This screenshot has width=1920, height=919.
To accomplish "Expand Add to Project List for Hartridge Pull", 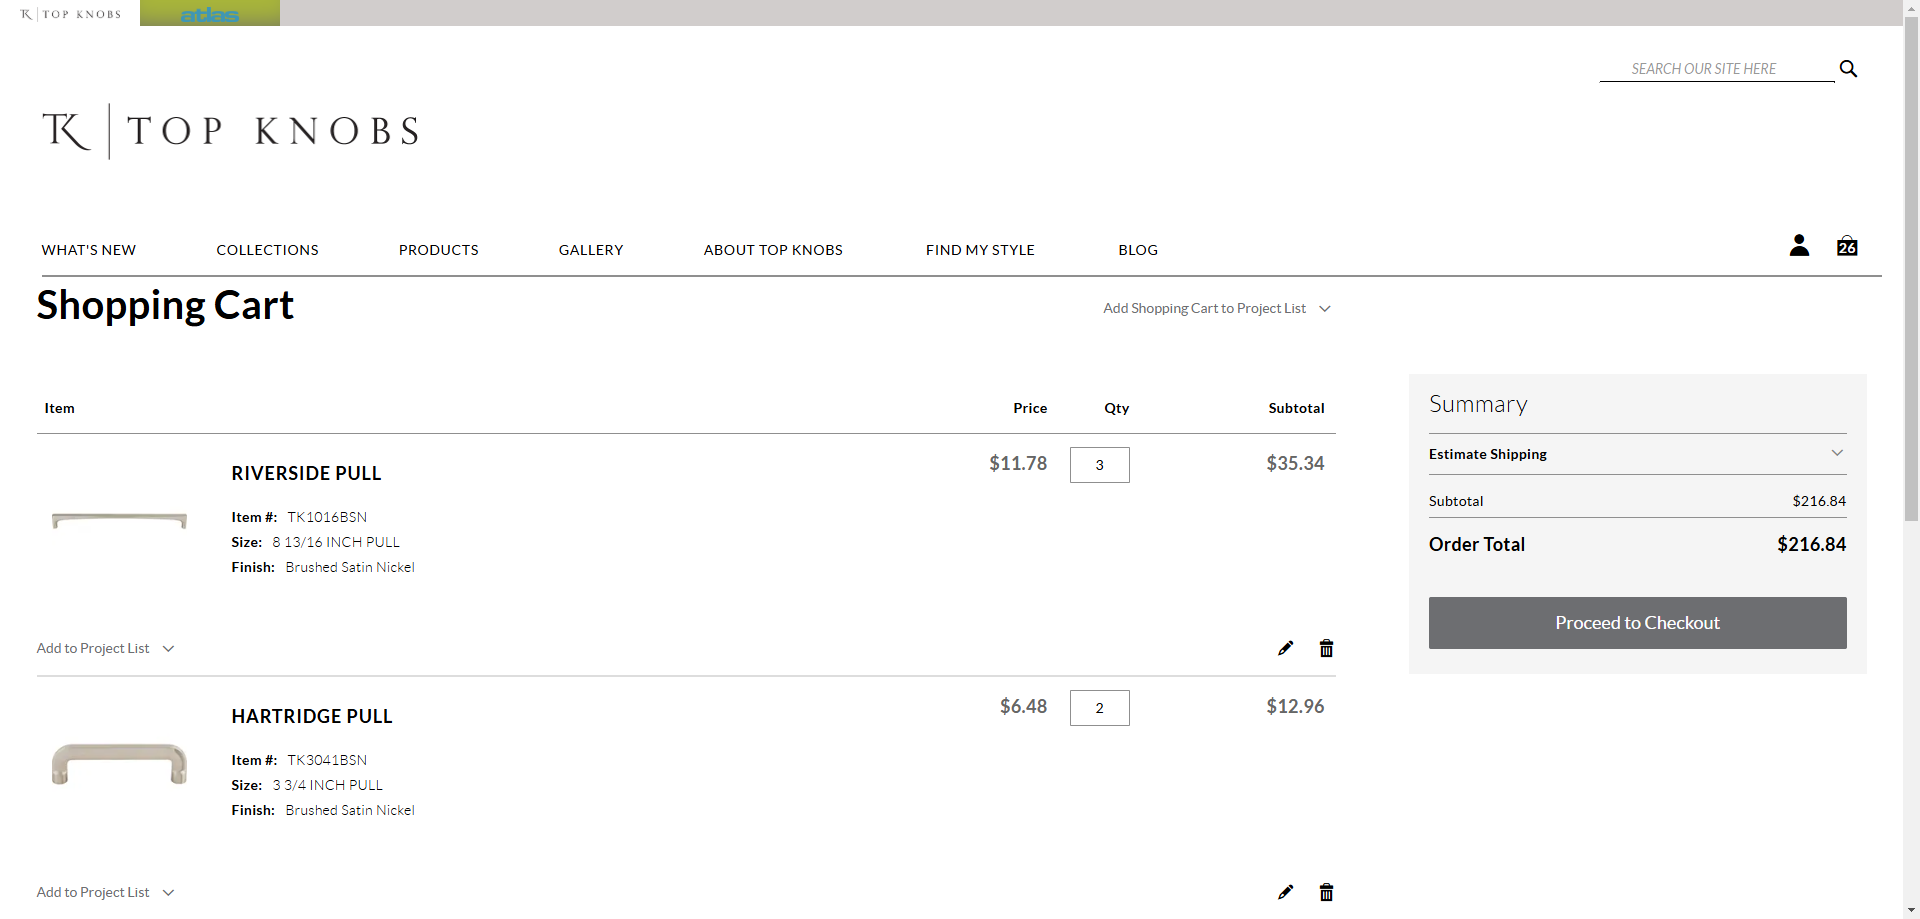I will coord(106,892).
